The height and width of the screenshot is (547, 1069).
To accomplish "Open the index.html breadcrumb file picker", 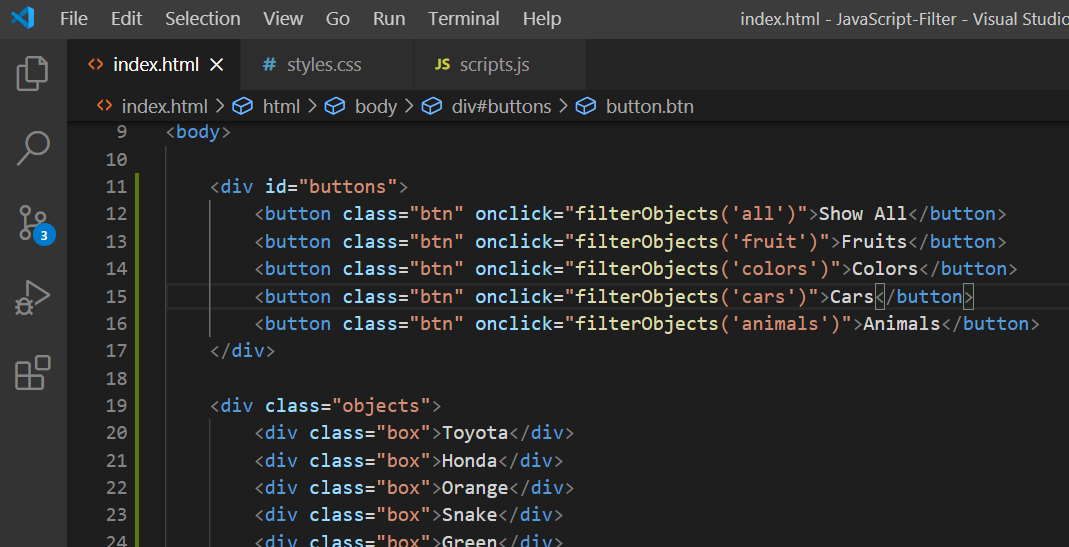I will [x=164, y=106].
